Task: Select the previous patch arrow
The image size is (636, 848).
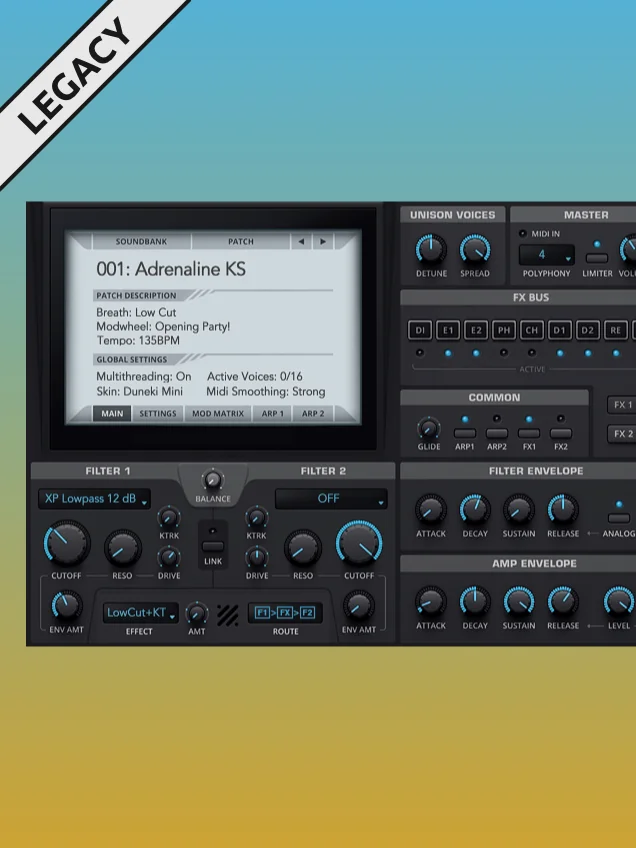Action: 301,241
